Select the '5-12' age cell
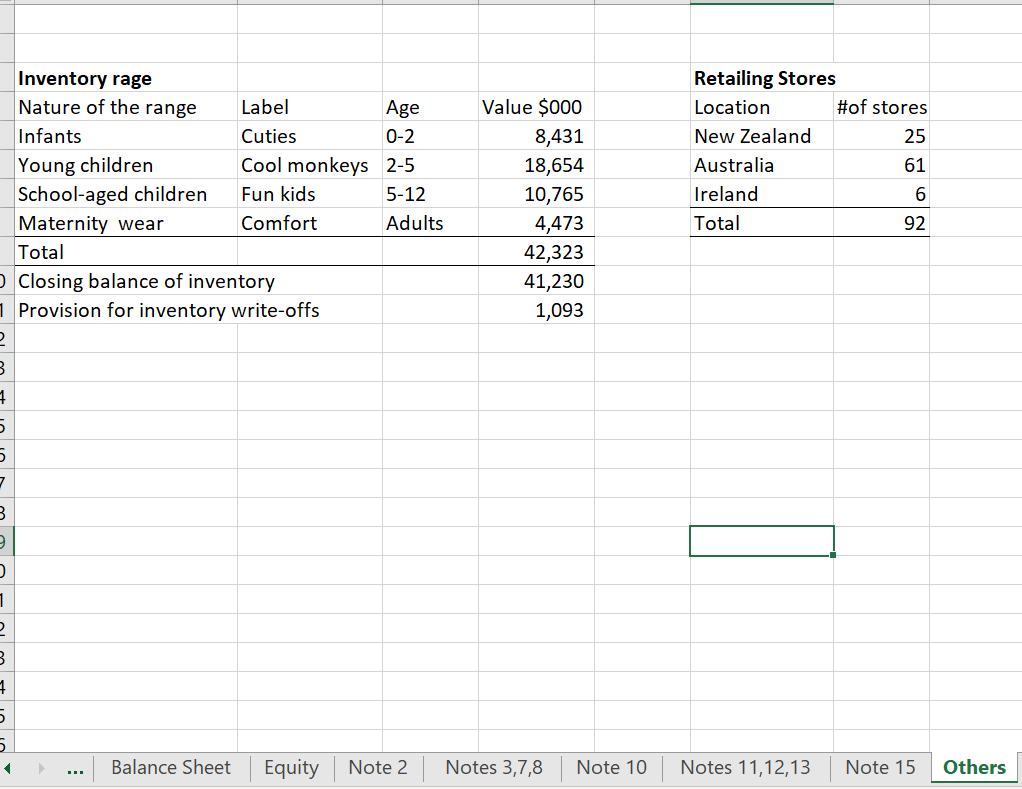 coord(430,194)
